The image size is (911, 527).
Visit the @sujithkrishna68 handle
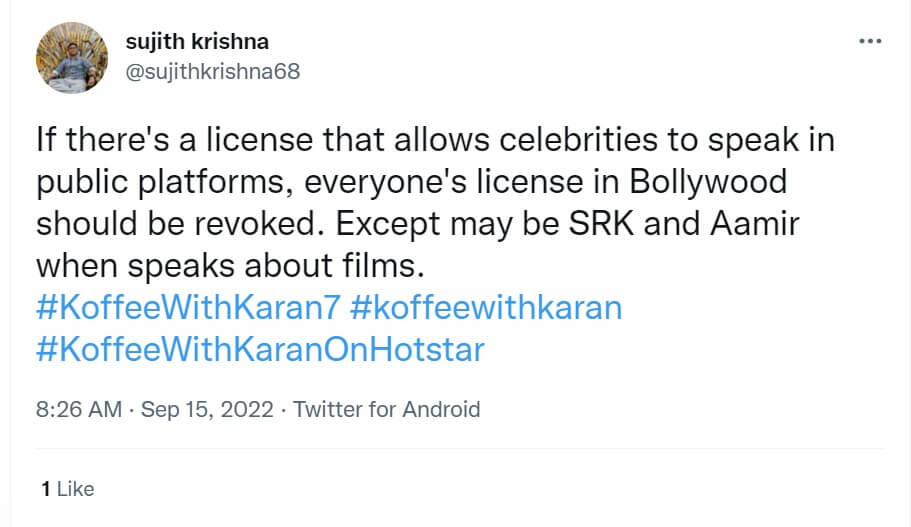point(212,71)
